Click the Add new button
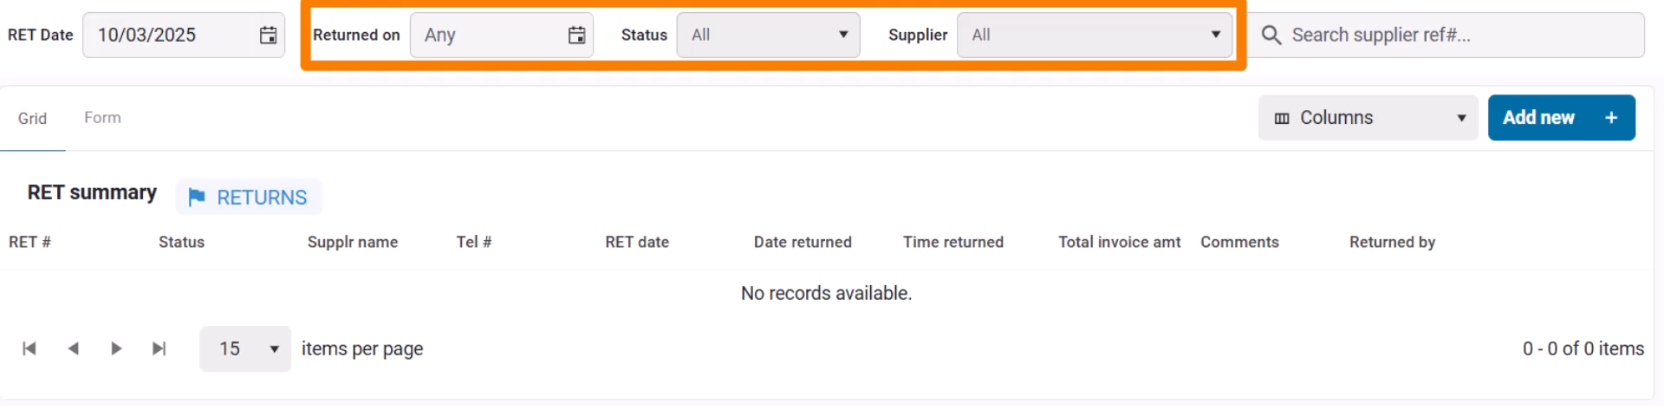This screenshot has height=406, width=1664. [x=1560, y=118]
